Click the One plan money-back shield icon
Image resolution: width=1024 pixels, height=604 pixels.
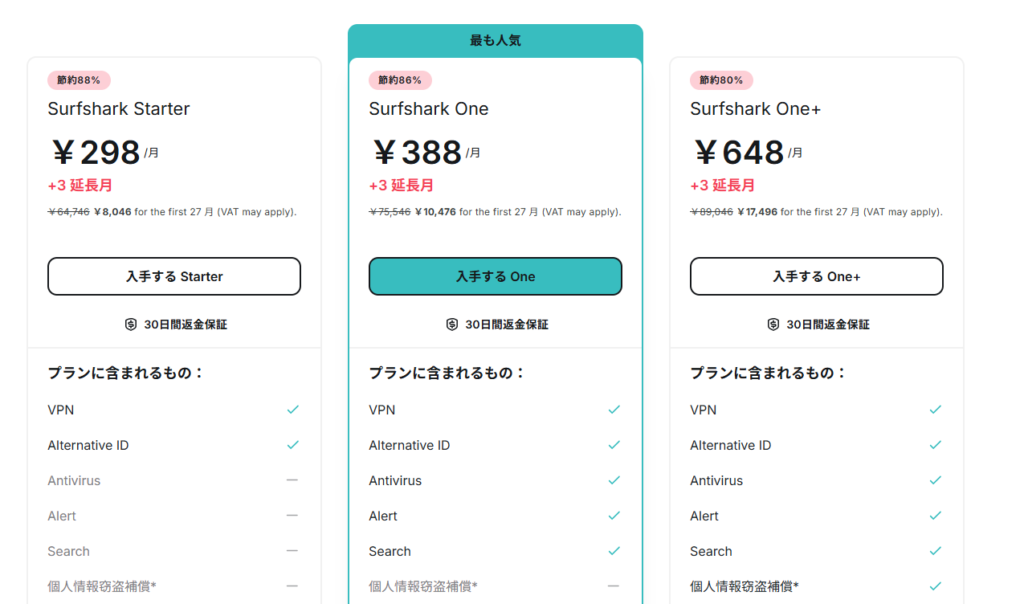[x=452, y=325]
